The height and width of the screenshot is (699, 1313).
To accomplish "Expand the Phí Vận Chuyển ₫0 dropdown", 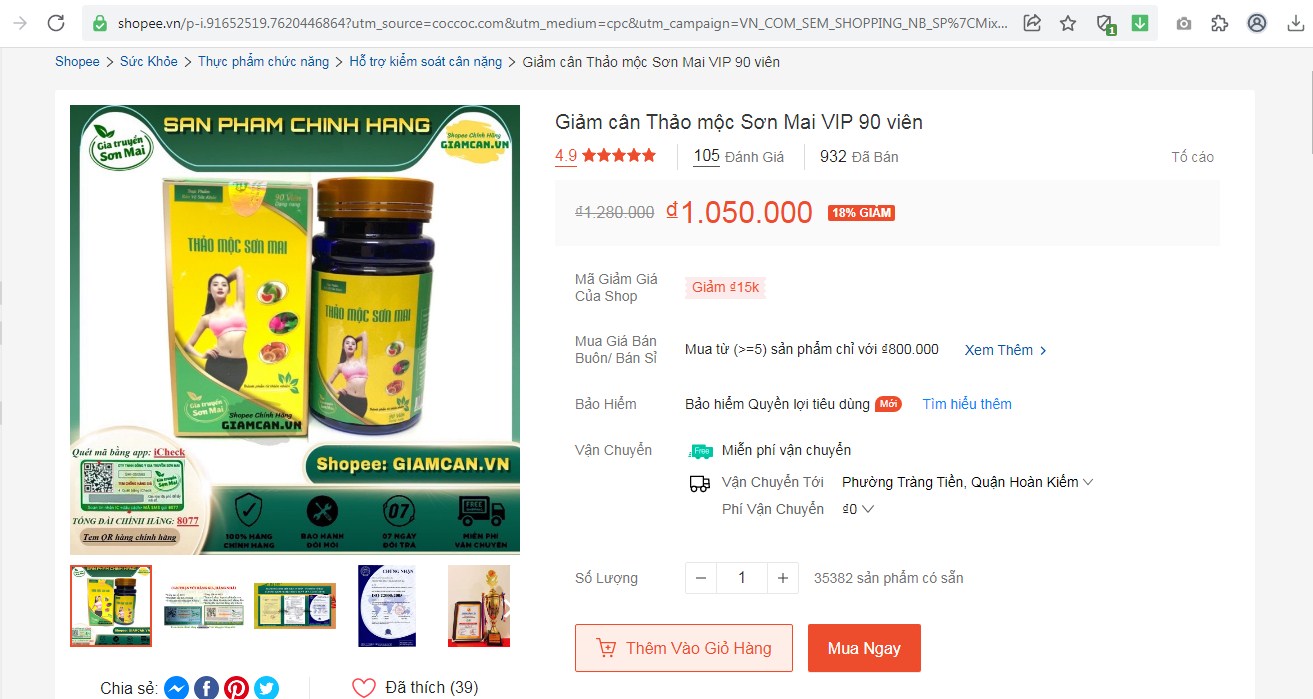I will click(x=858, y=509).
